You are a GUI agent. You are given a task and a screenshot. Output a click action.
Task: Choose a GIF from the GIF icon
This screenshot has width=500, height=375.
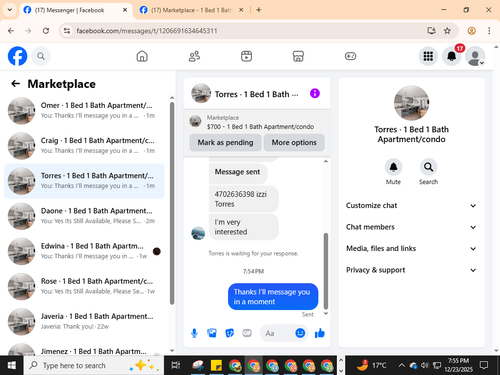click(x=247, y=333)
